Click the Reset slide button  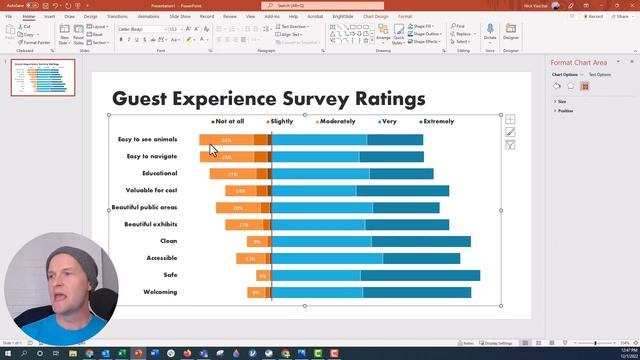pos(95,35)
